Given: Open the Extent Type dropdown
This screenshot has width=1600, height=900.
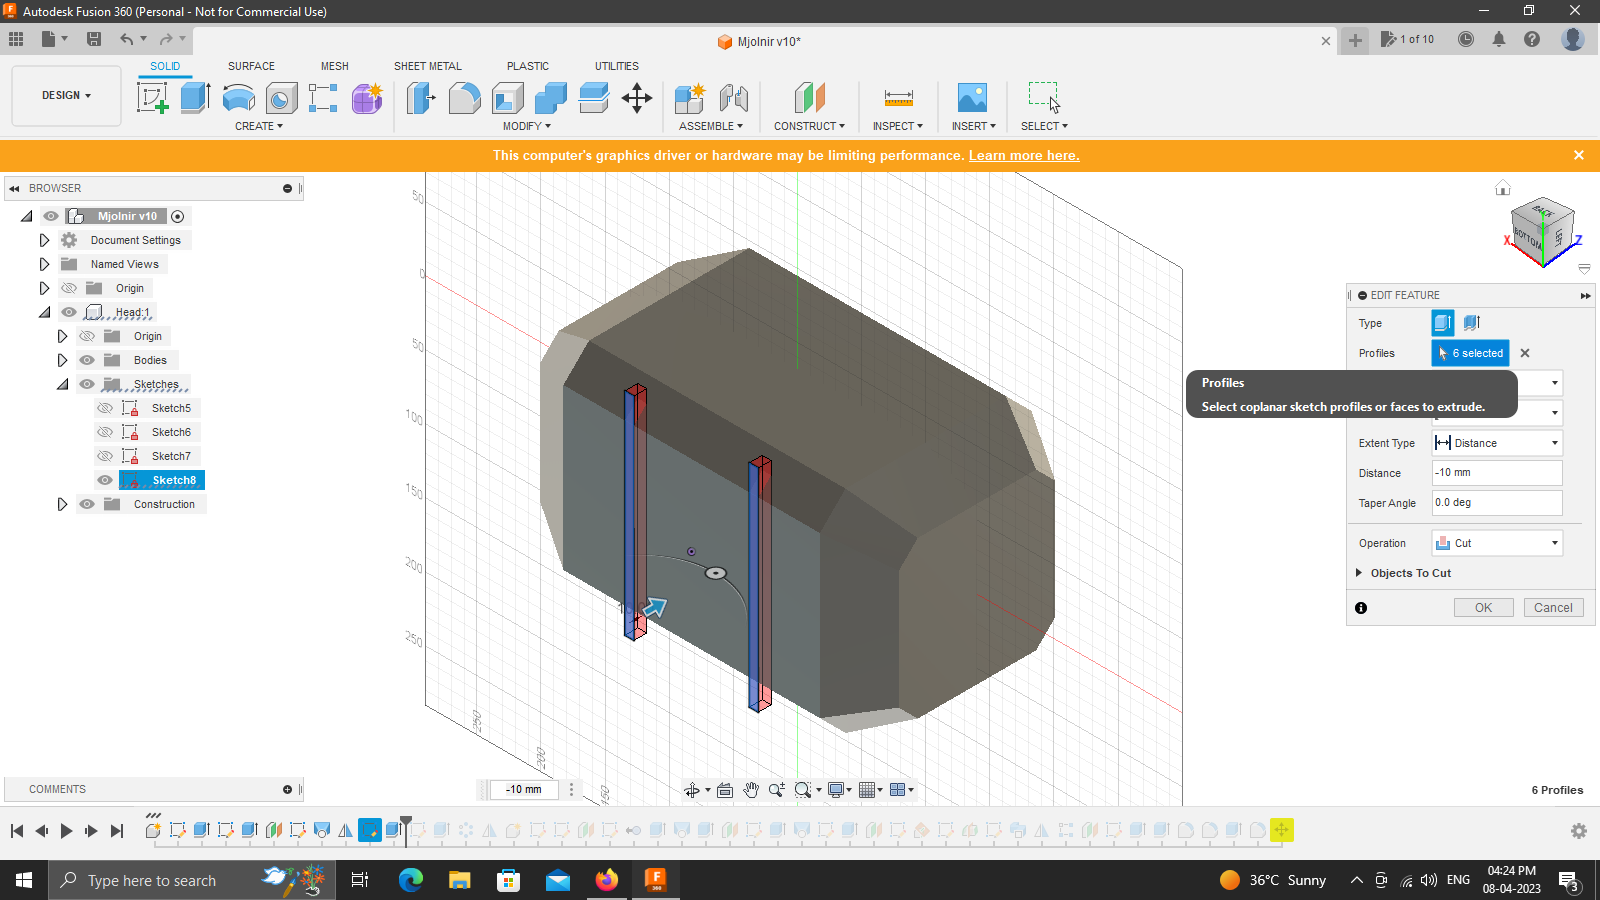Looking at the screenshot, I should (x=1496, y=442).
